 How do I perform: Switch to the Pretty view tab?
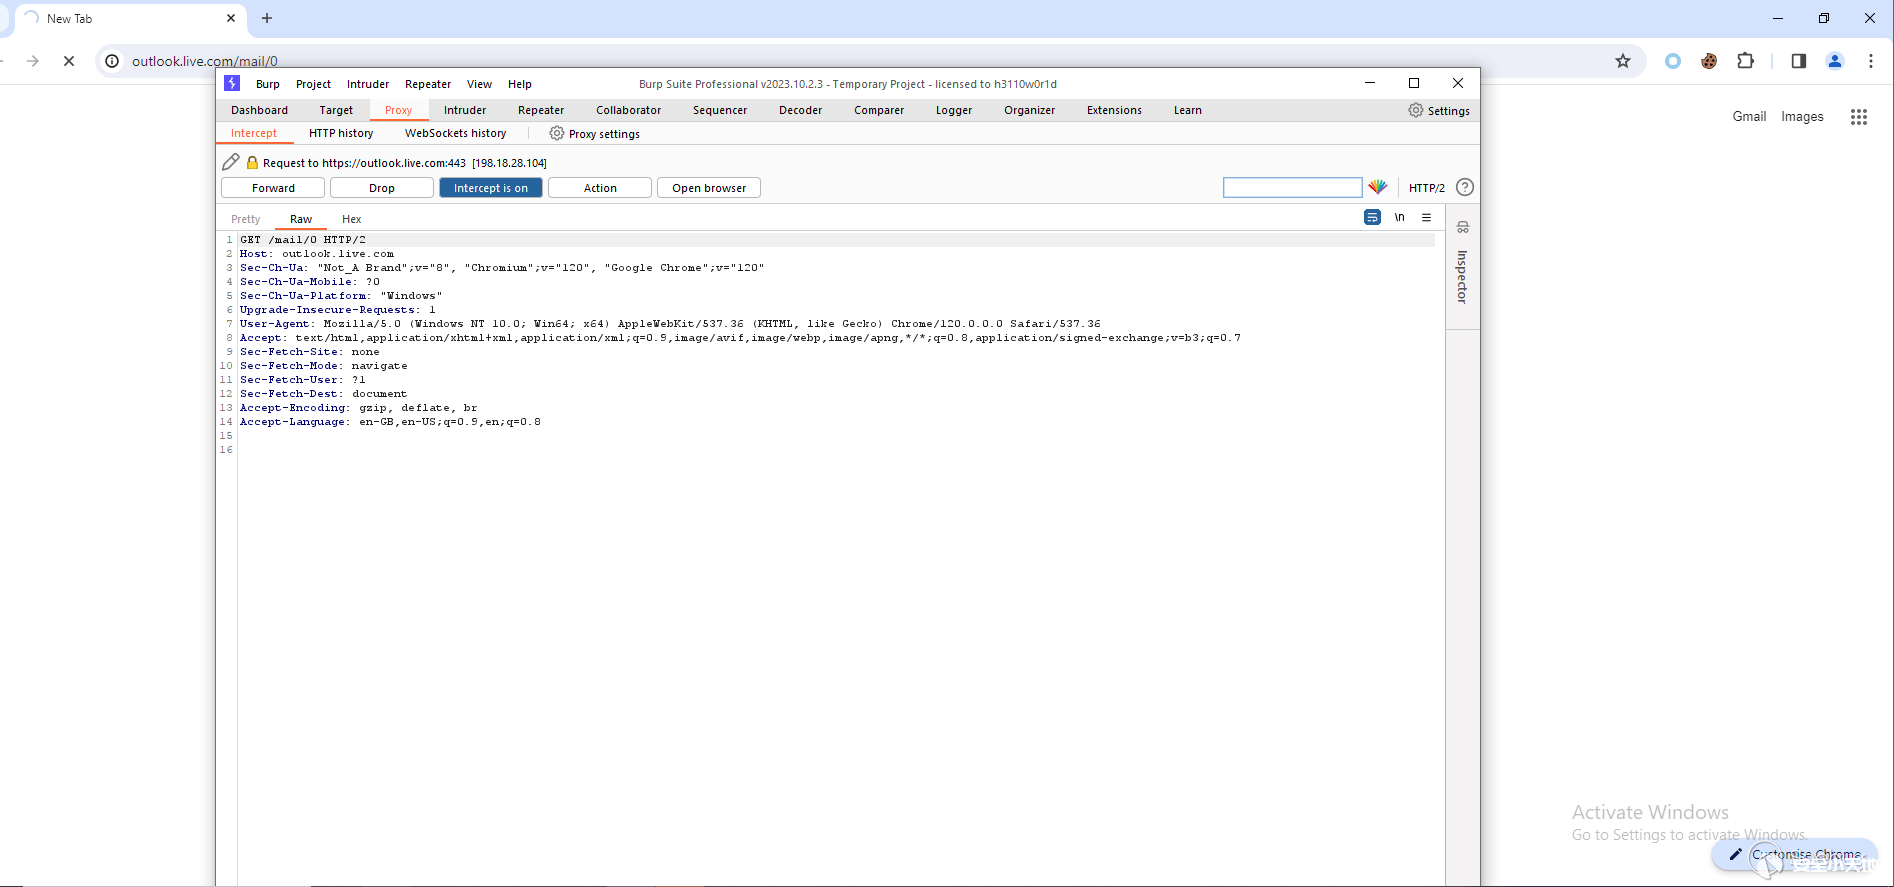(x=245, y=219)
